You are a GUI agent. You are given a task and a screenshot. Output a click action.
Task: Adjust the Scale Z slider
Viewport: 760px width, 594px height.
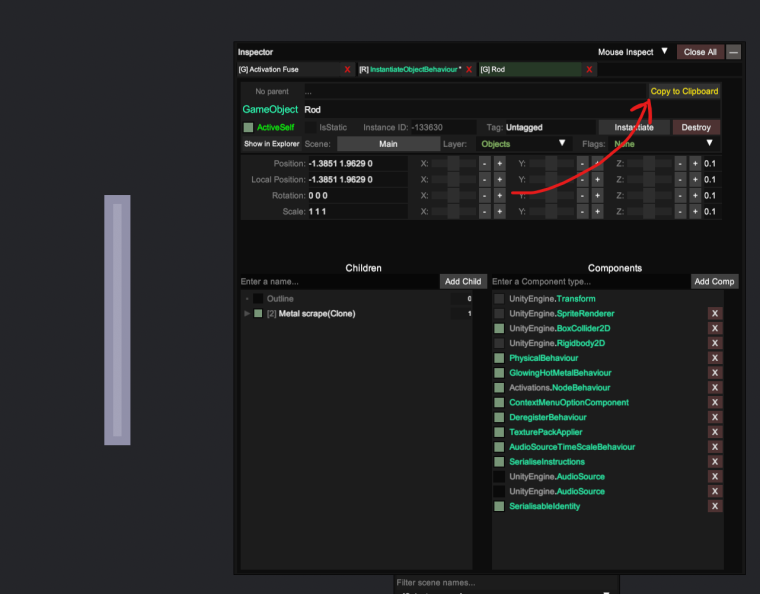click(x=649, y=212)
